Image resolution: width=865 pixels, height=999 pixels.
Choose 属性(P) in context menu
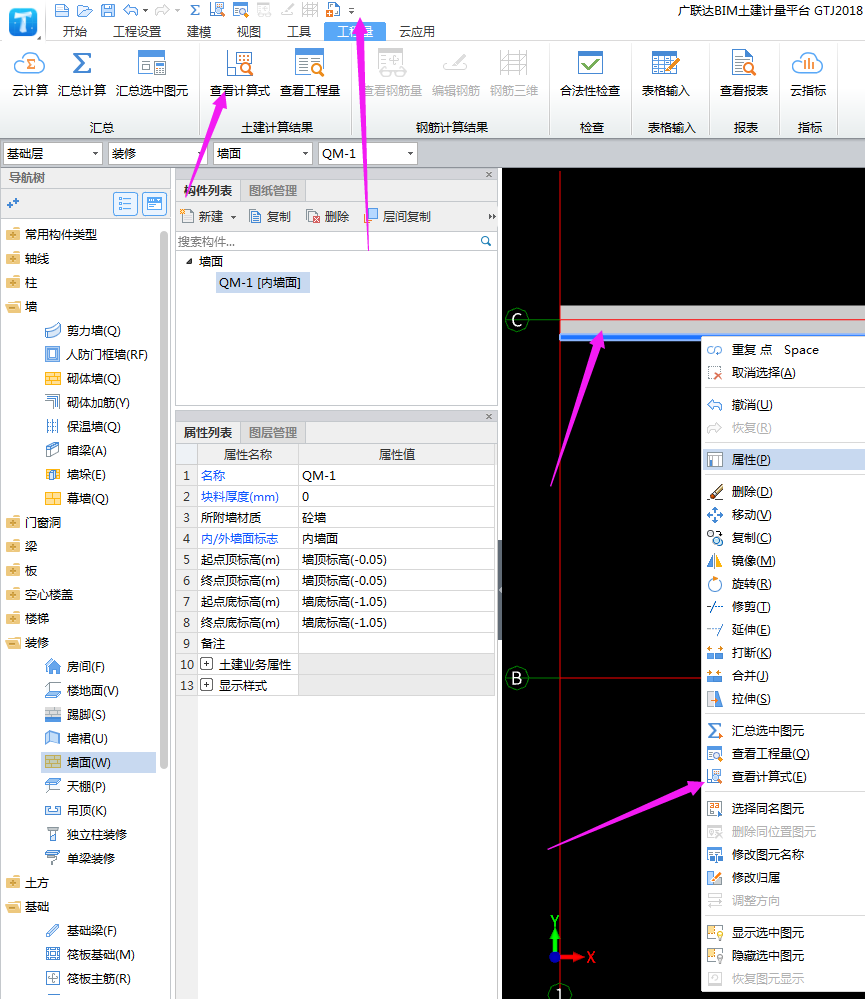click(x=783, y=460)
